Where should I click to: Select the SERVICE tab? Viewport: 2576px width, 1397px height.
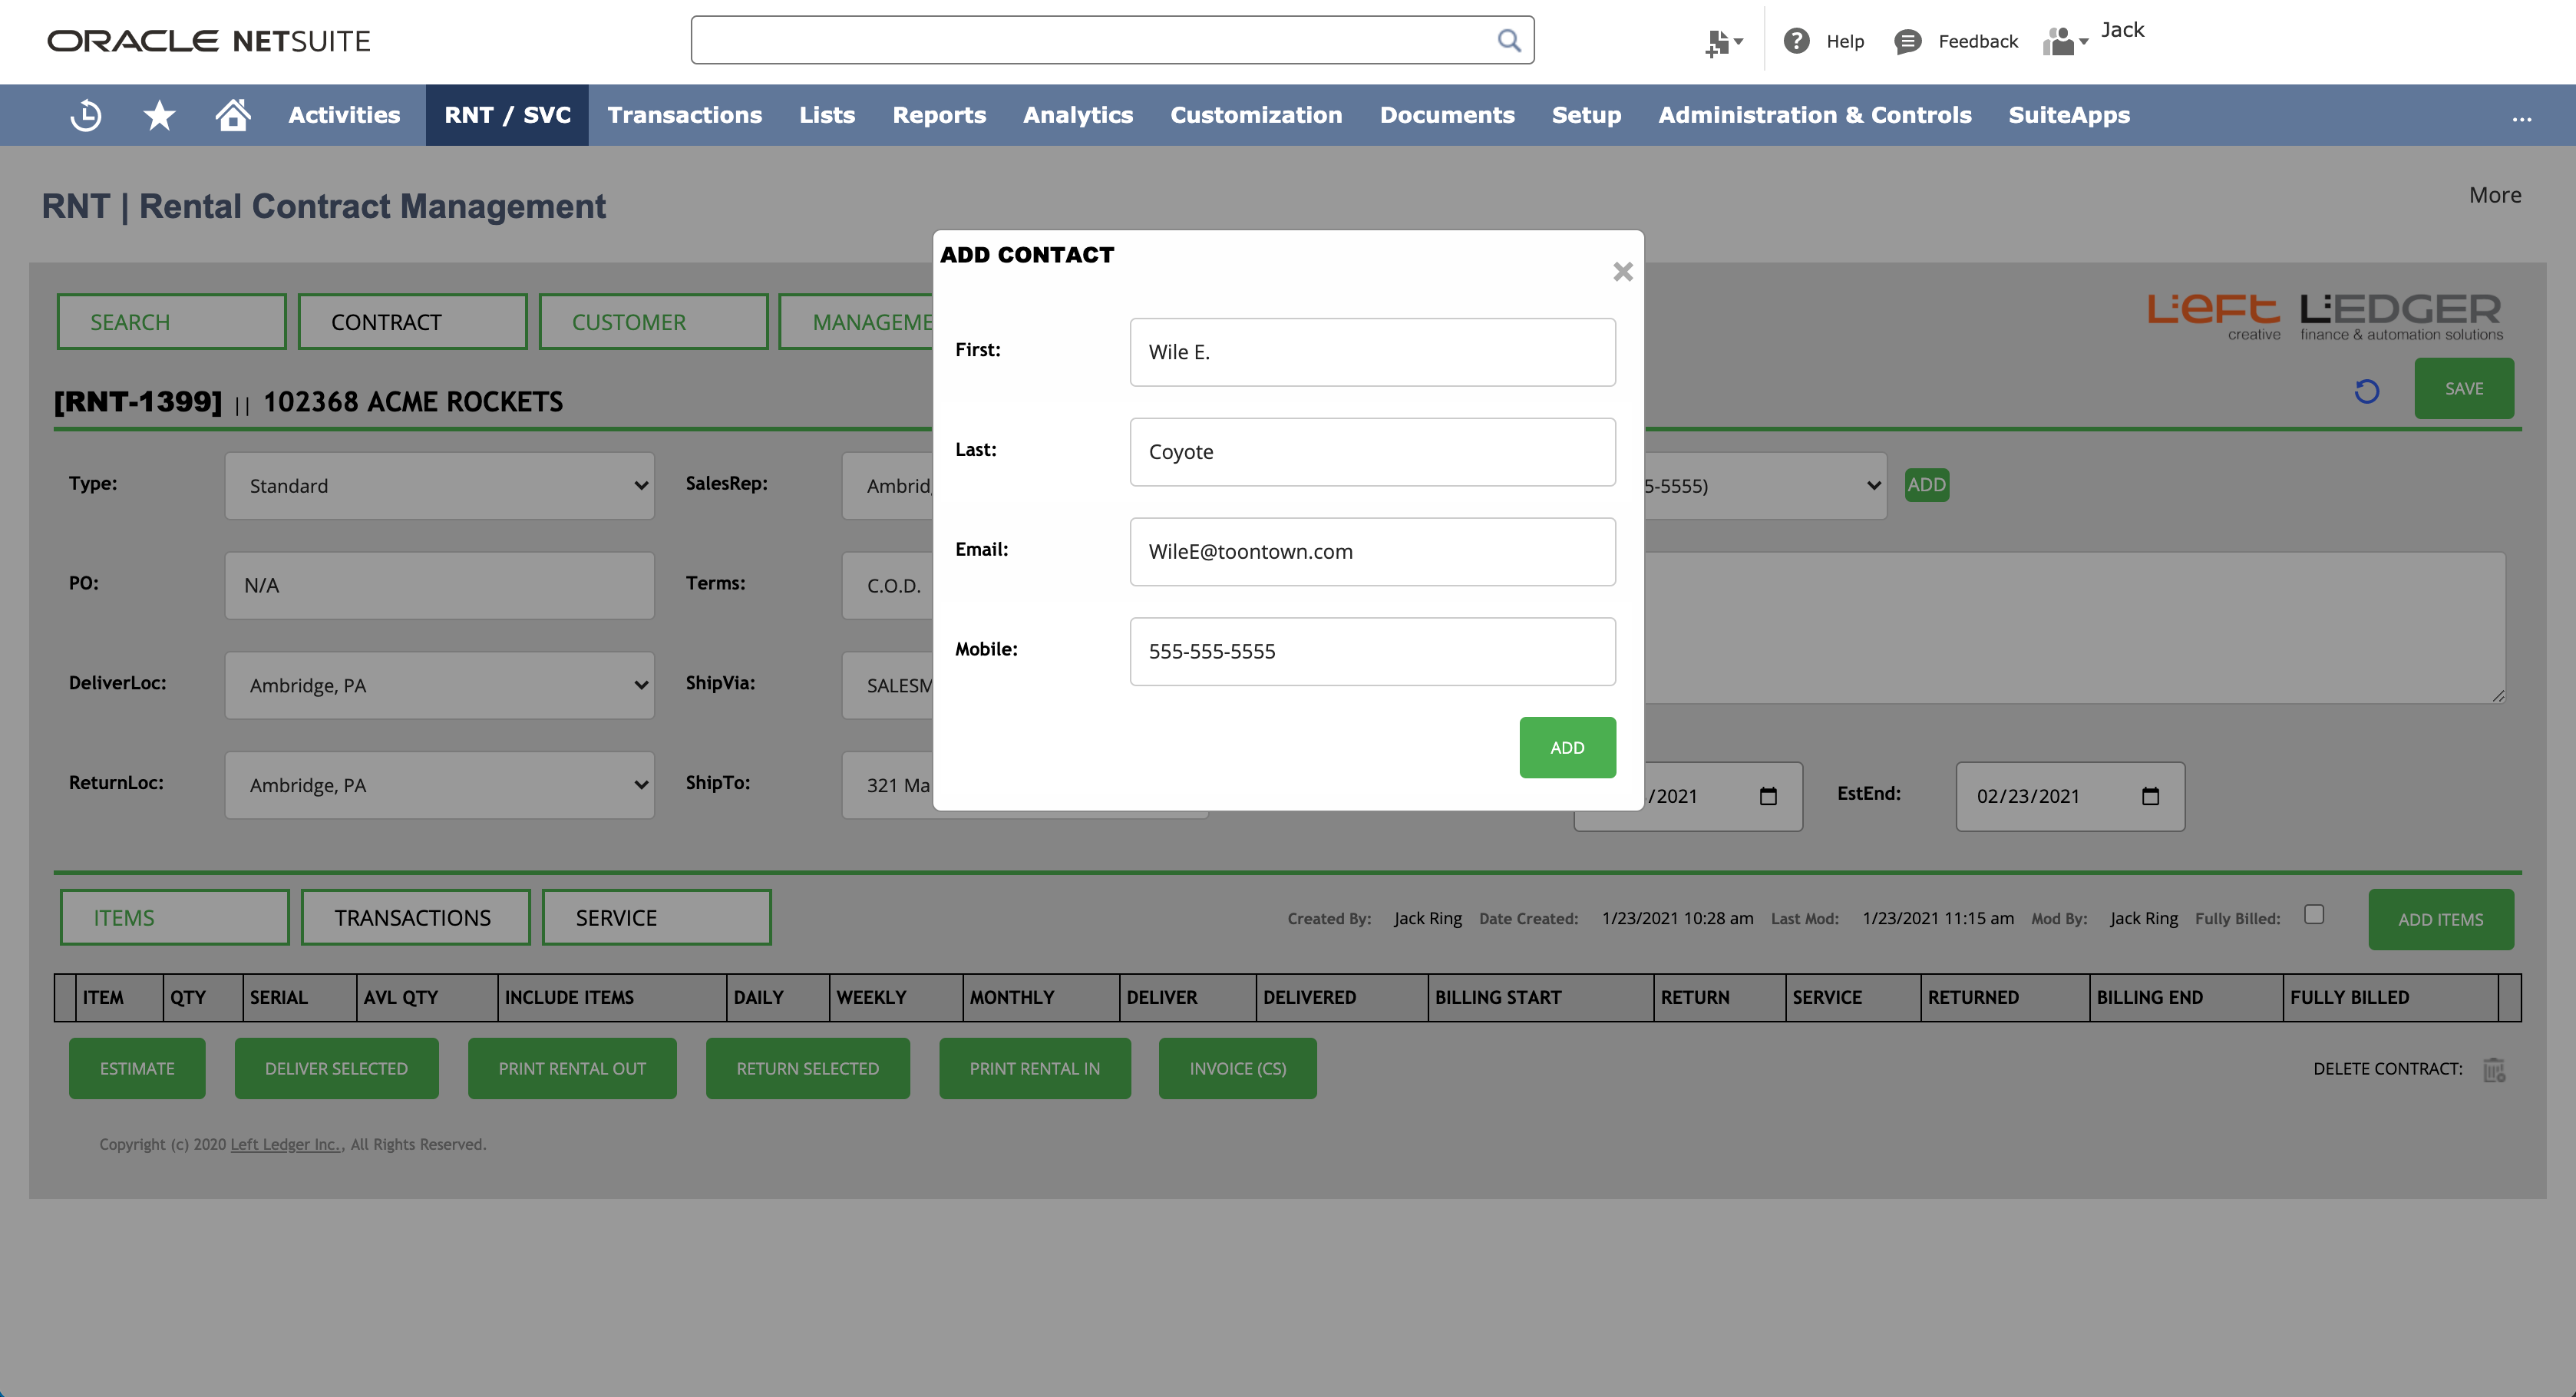pos(657,918)
